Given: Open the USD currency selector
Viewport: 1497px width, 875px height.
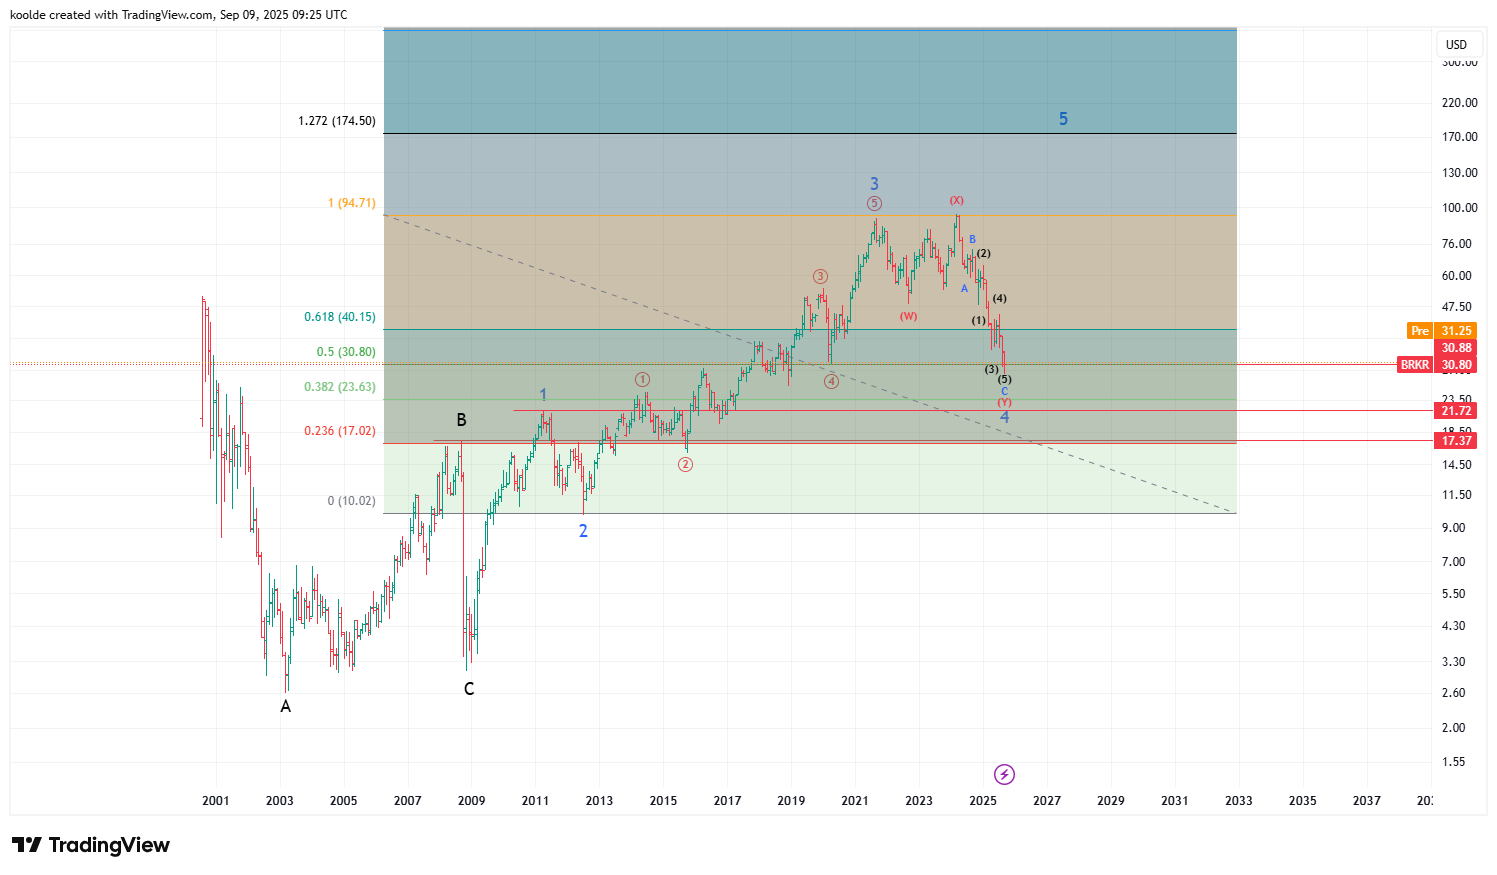Looking at the screenshot, I should pyautogui.click(x=1456, y=44).
